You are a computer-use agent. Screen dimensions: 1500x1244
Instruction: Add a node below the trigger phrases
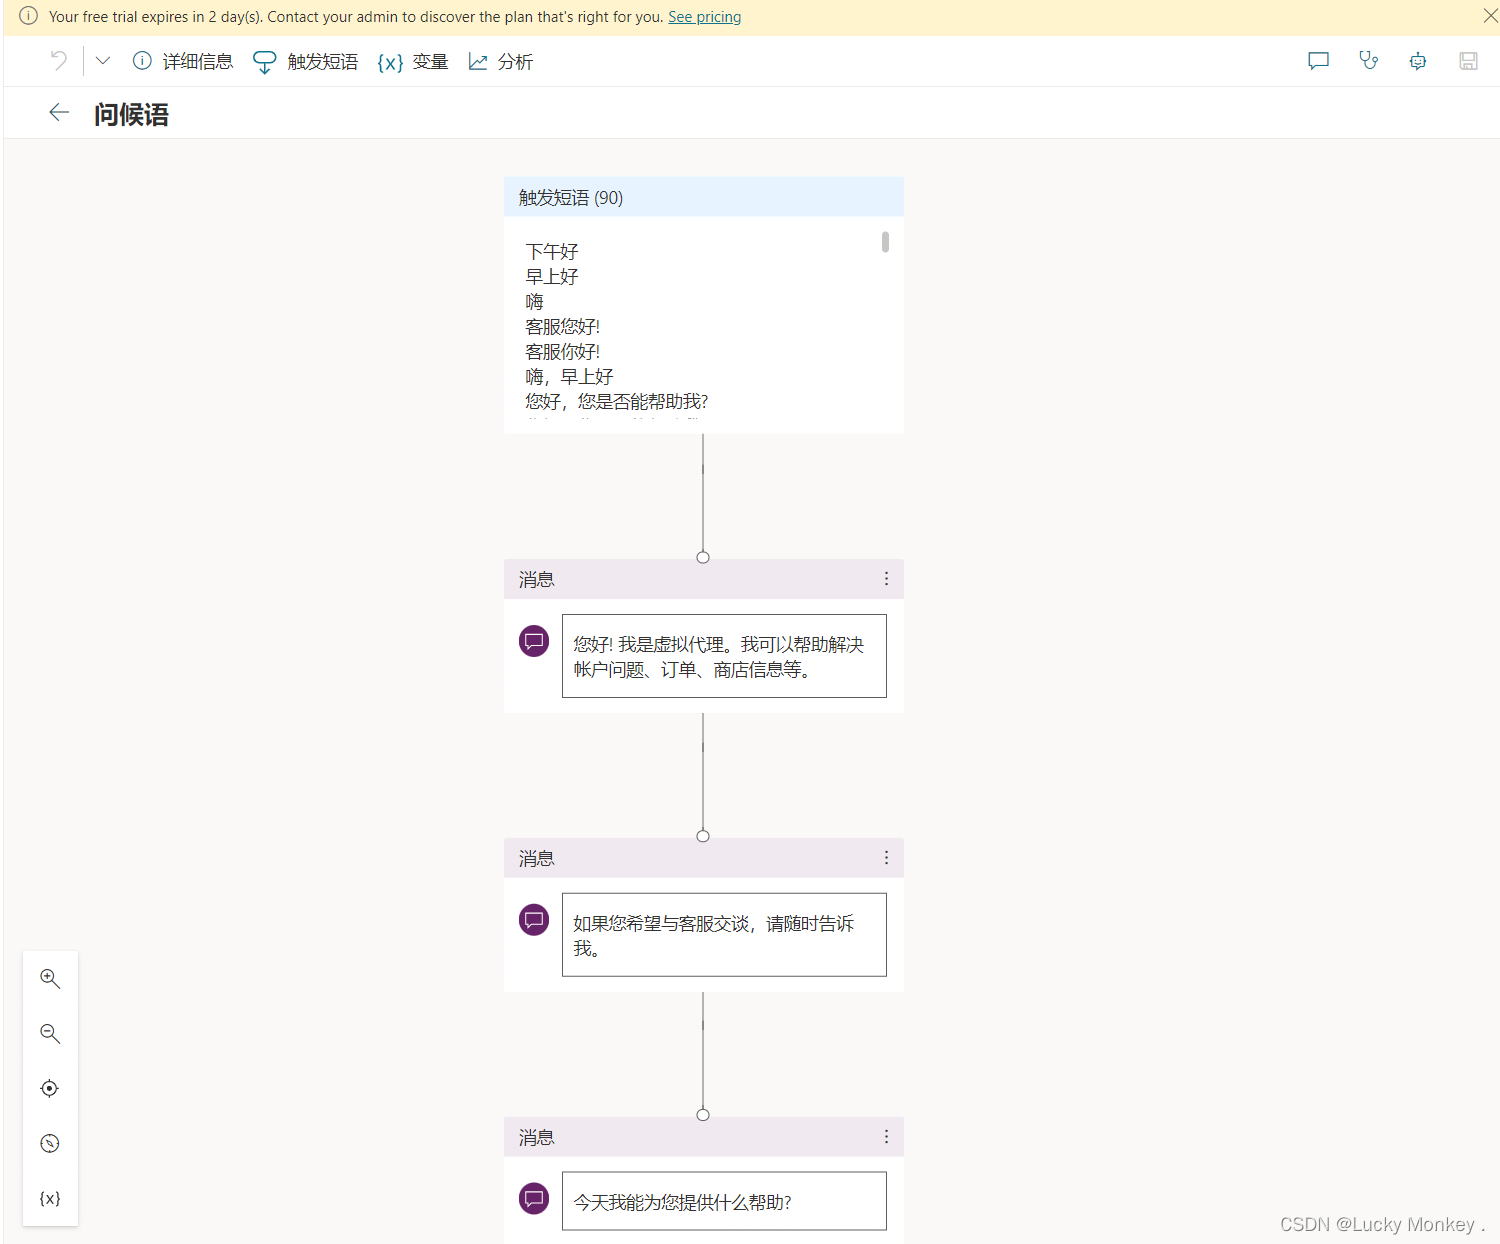[x=703, y=469]
